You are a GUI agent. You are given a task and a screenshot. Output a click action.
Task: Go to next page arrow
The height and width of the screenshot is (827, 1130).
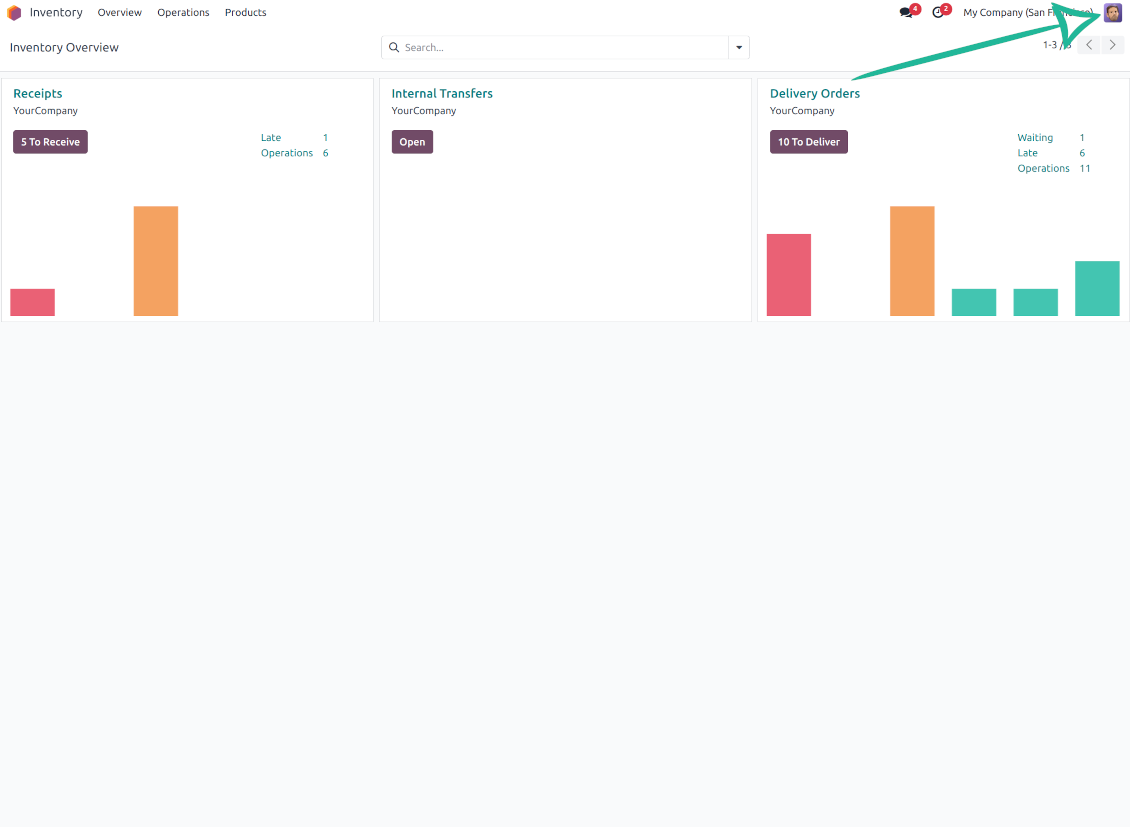(x=1113, y=45)
